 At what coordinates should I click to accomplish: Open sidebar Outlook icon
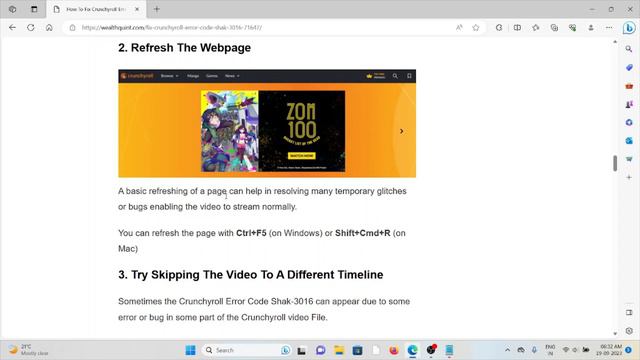pyautogui.click(x=629, y=141)
